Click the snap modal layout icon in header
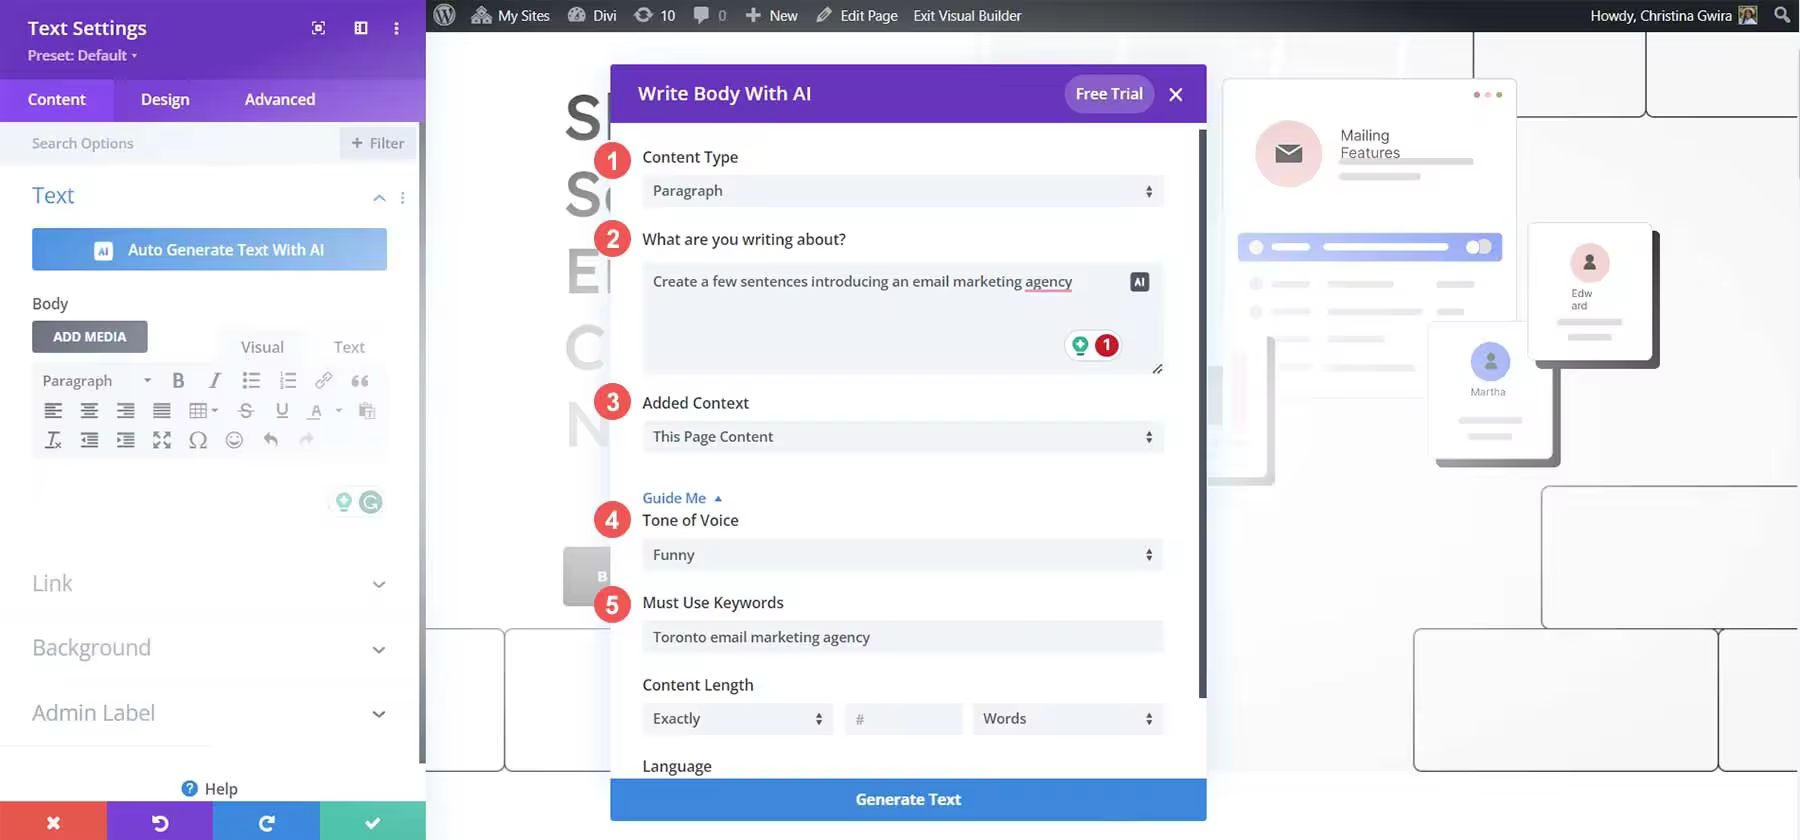The height and width of the screenshot is (840, 1800). (x=361, y=28)
